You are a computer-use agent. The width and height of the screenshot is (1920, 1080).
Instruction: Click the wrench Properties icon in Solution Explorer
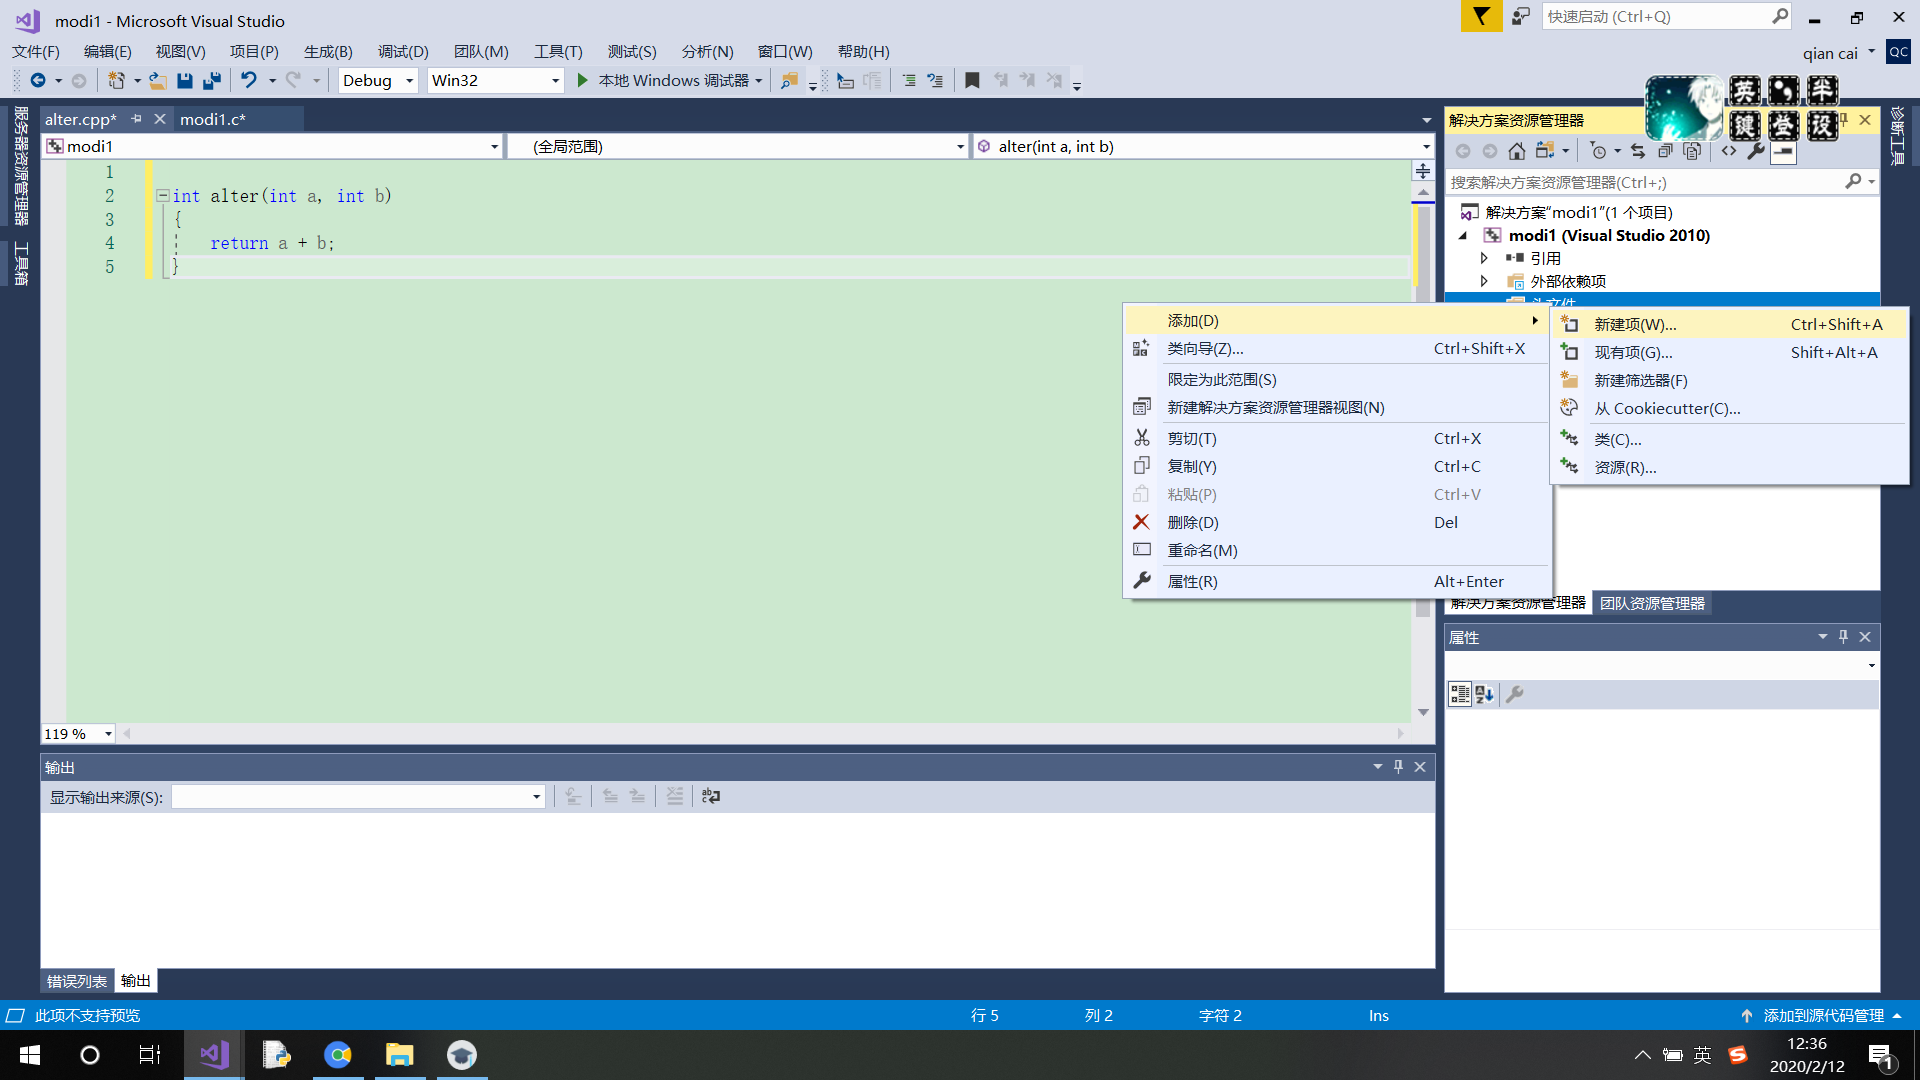[x=1755, y=151]
